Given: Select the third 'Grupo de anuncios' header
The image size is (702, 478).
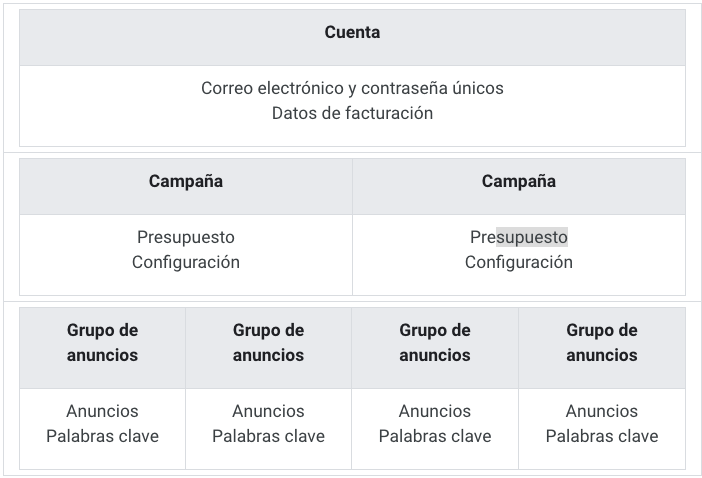Looking at the screenshot, I should (435, 342).
